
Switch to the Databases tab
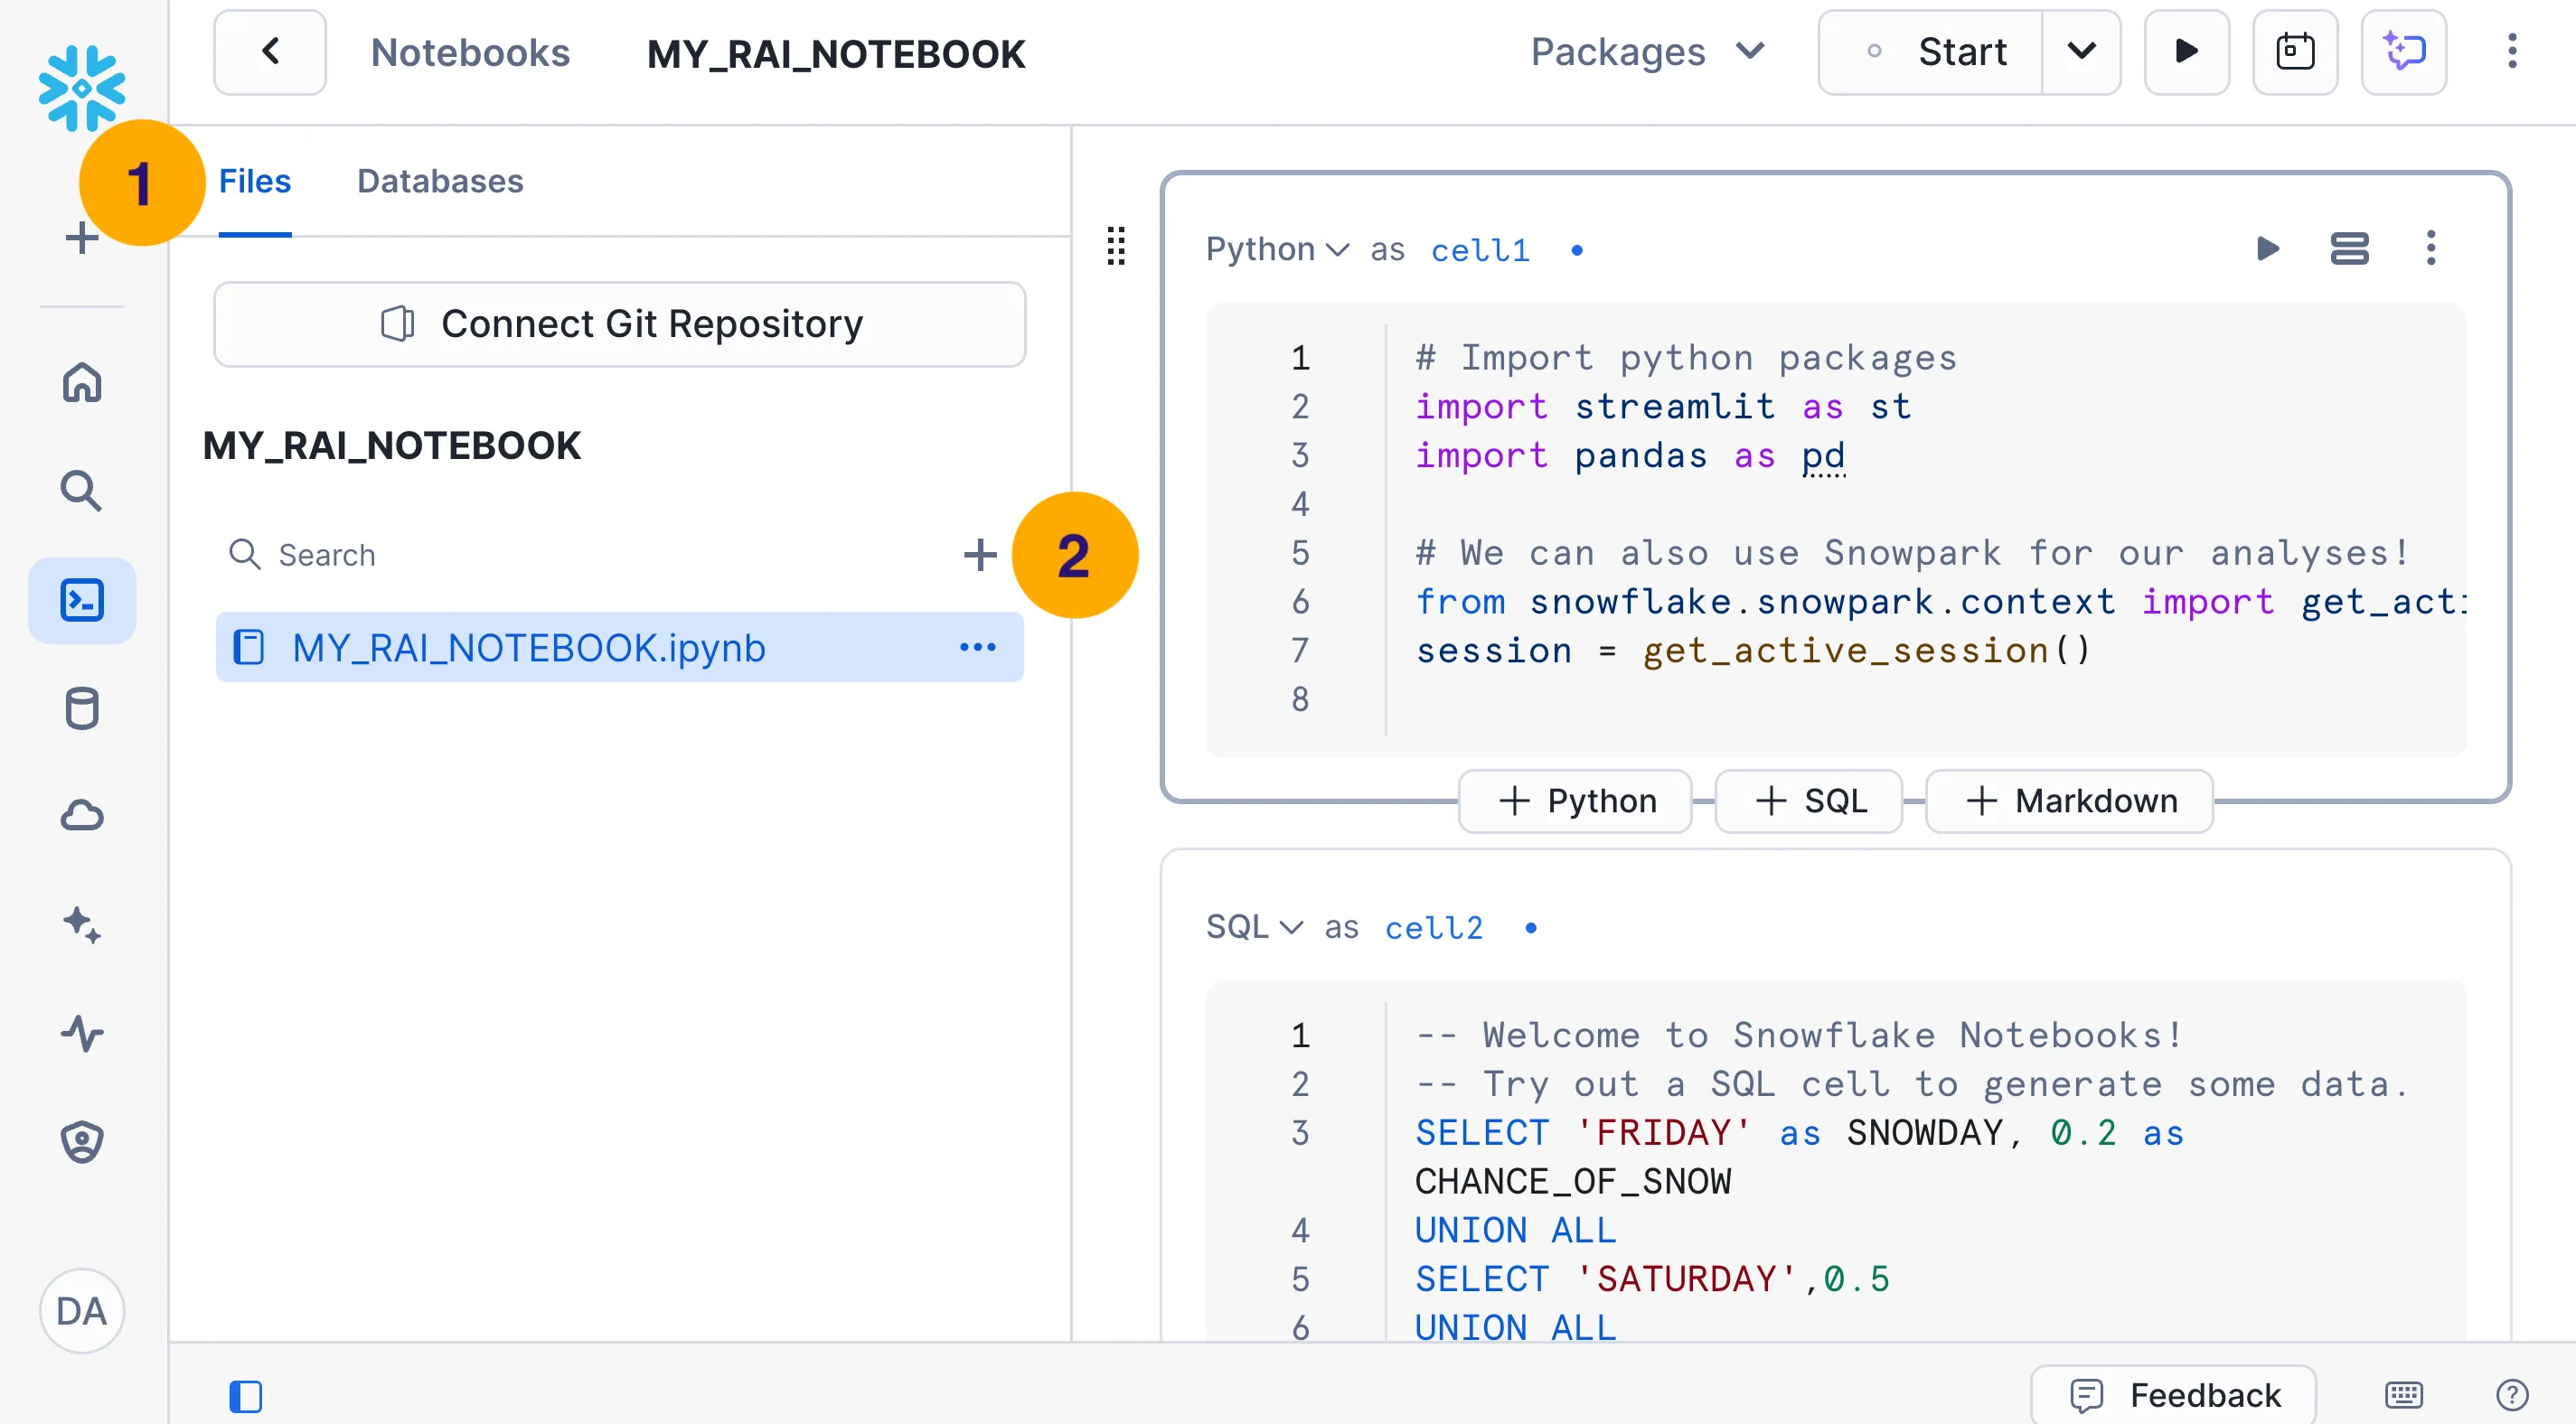pos(440,181)
